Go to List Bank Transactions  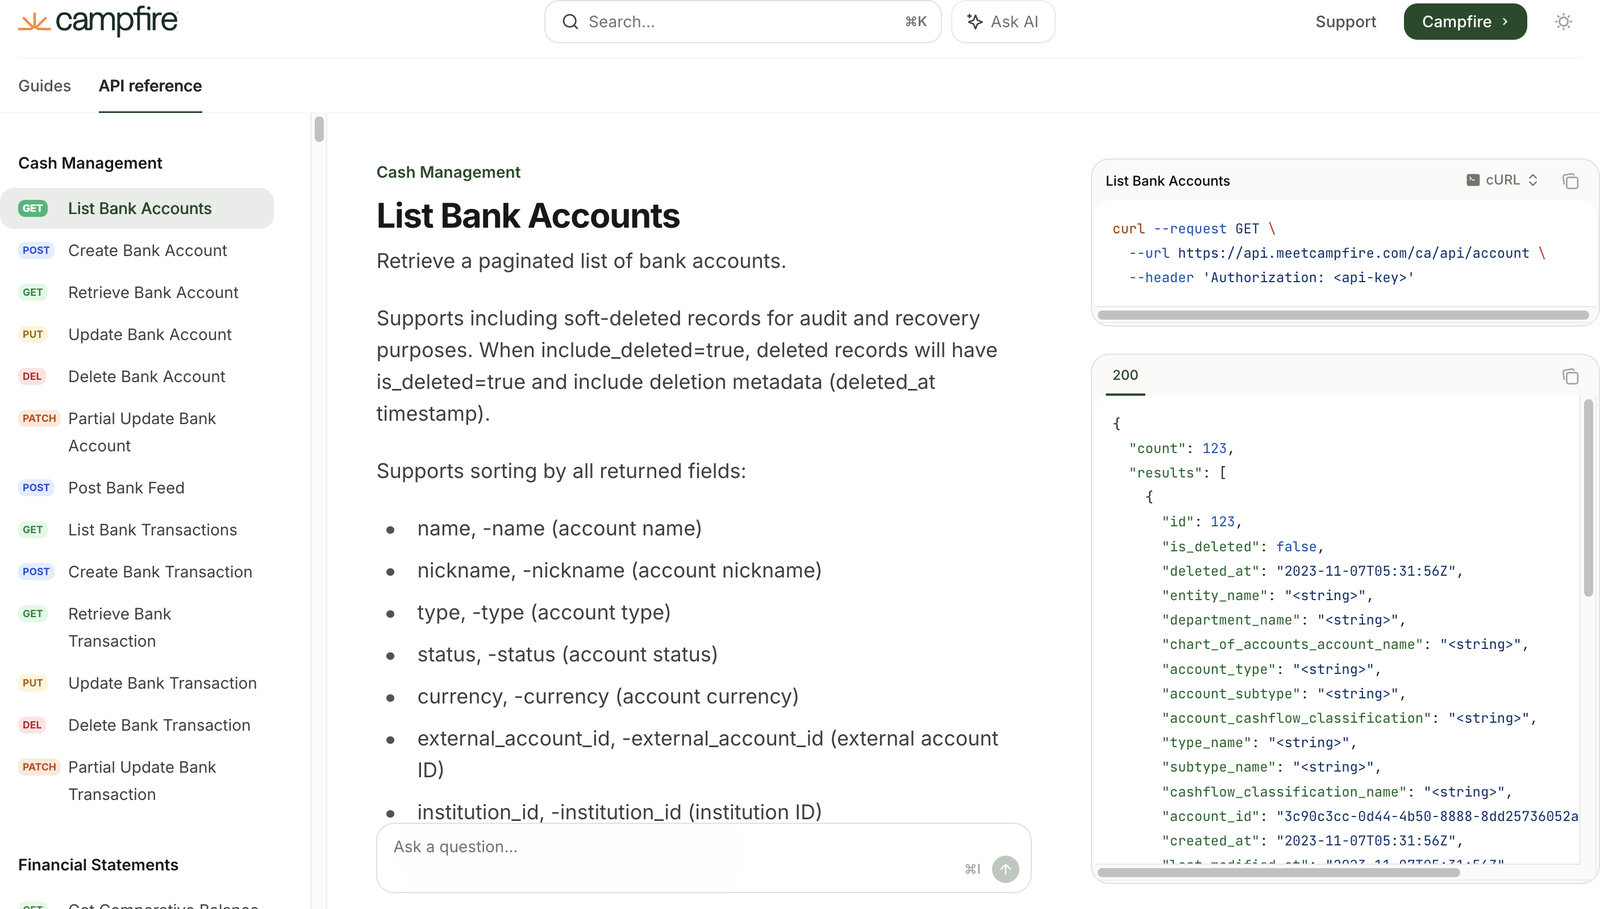(x=137, y=530)
